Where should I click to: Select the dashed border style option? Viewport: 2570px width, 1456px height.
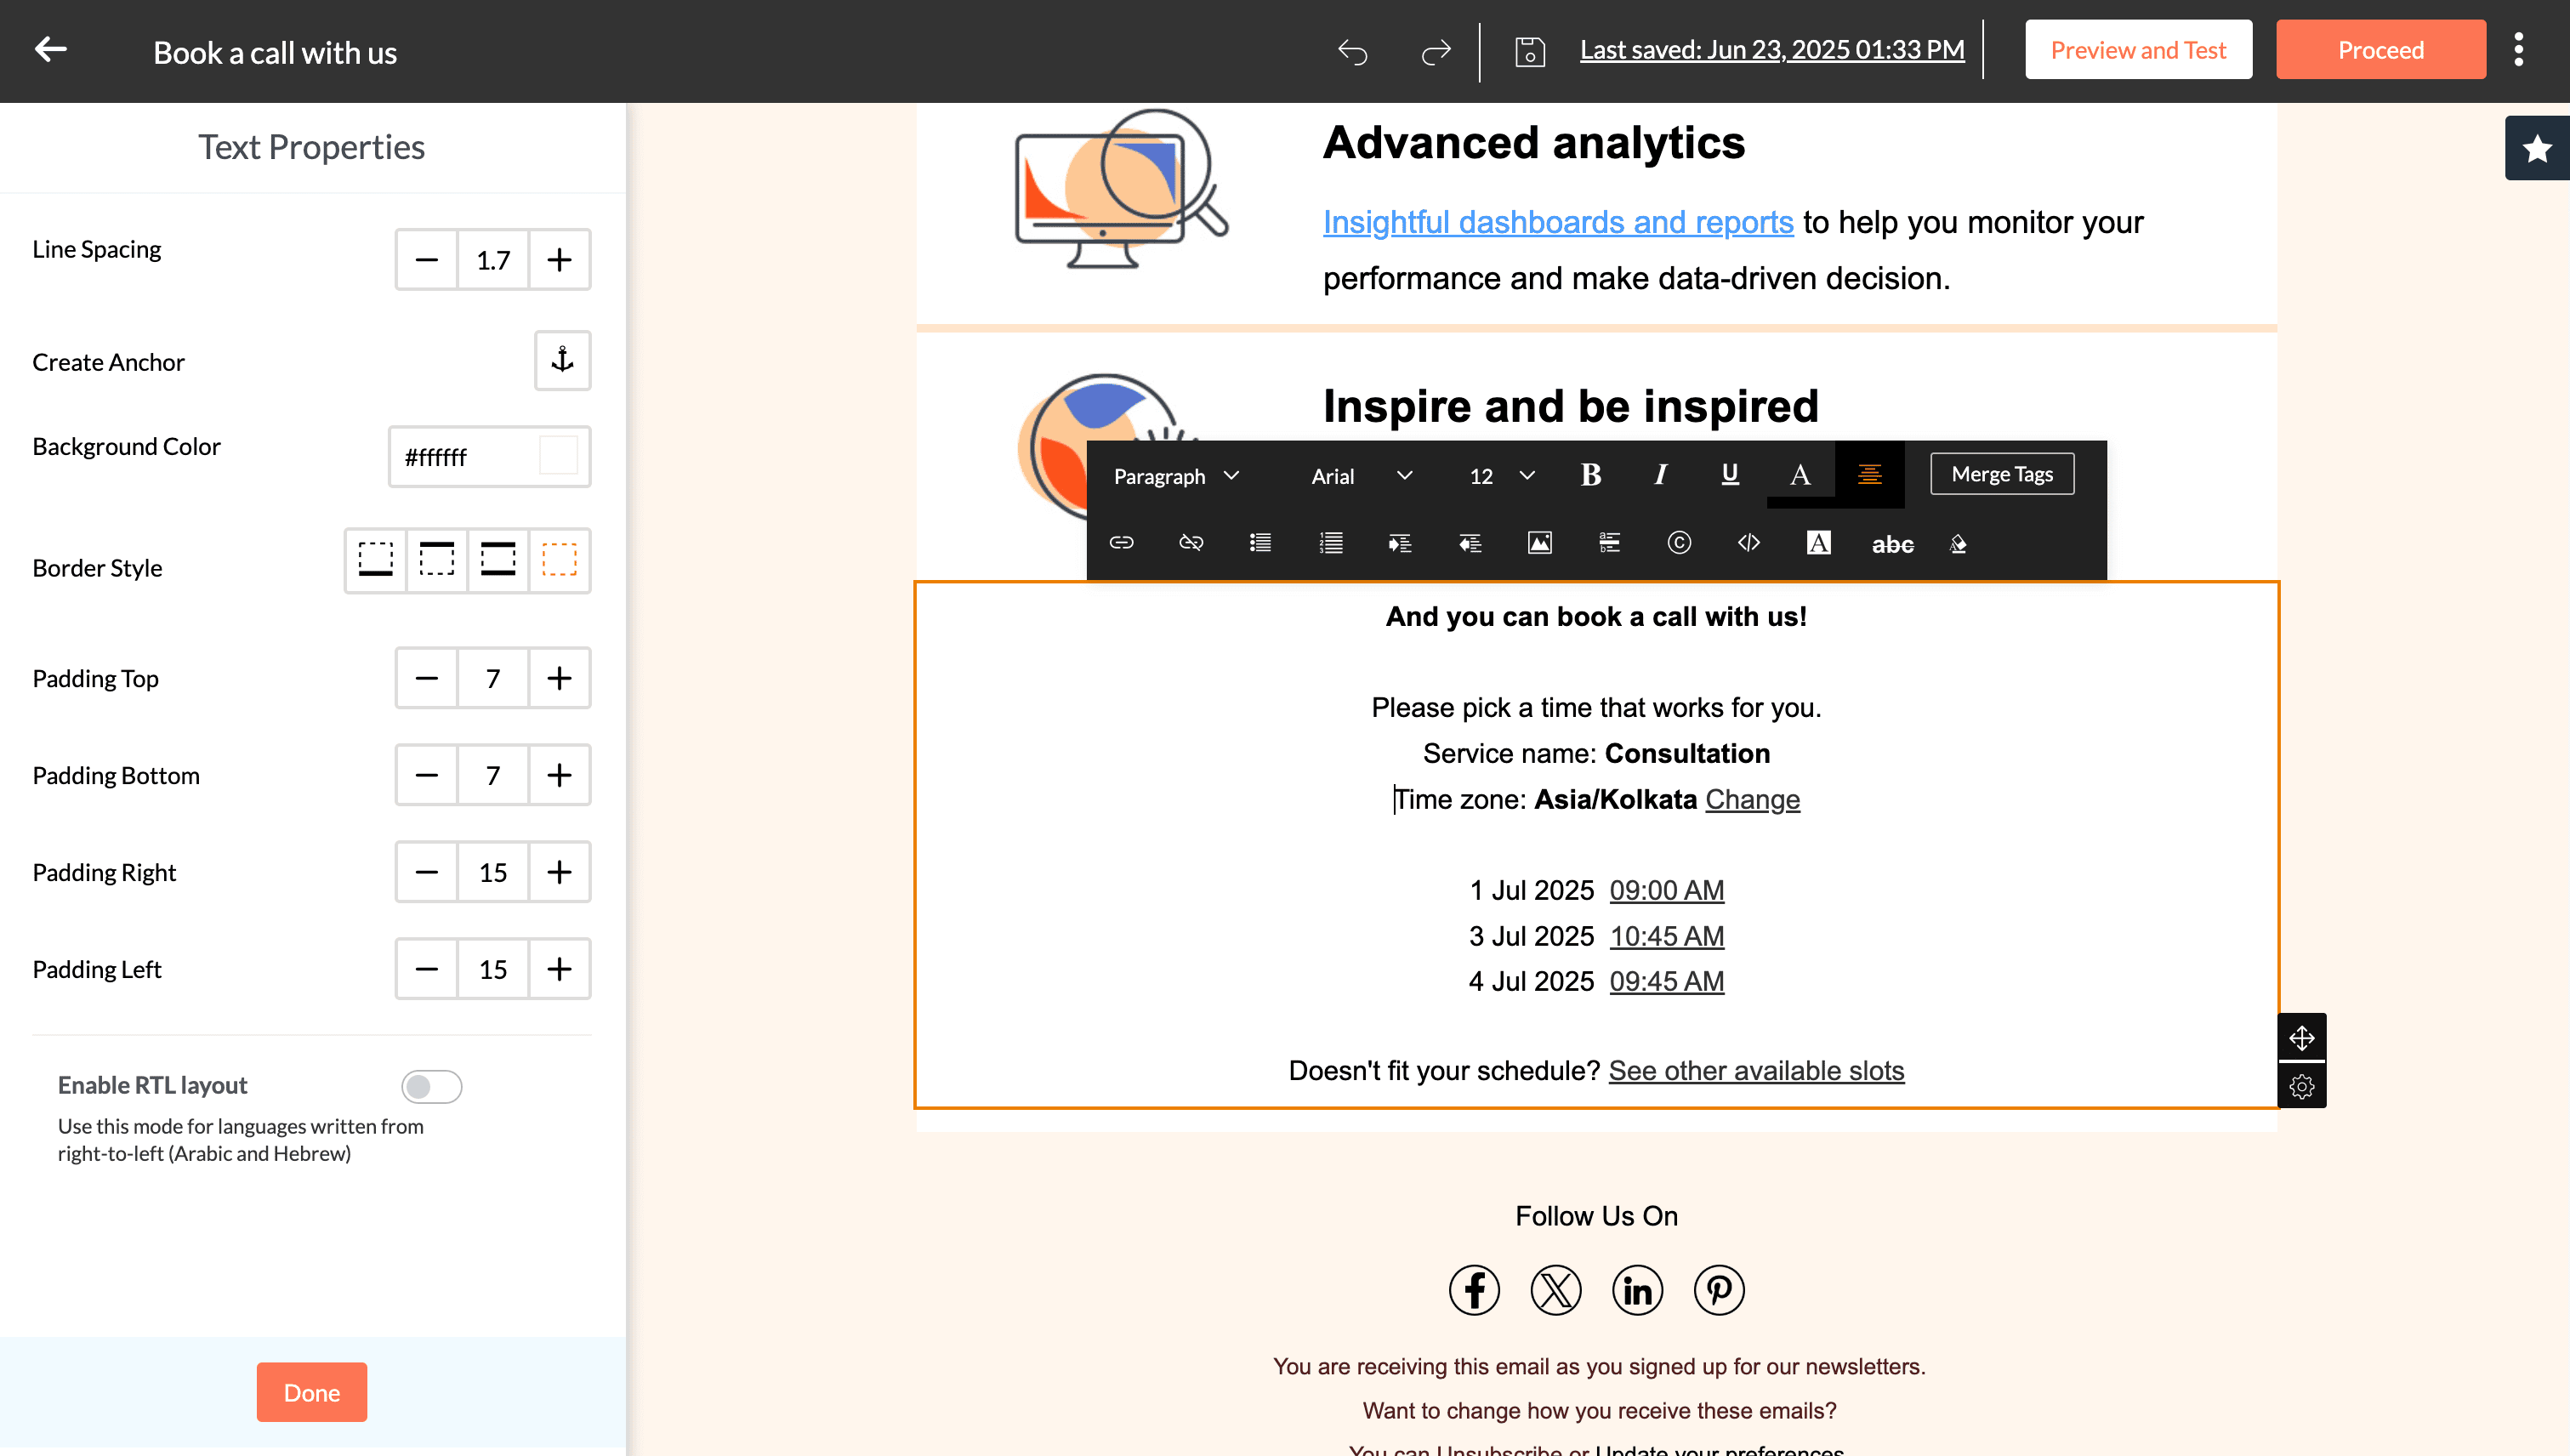pyautogui.click(x=436, y=561)
